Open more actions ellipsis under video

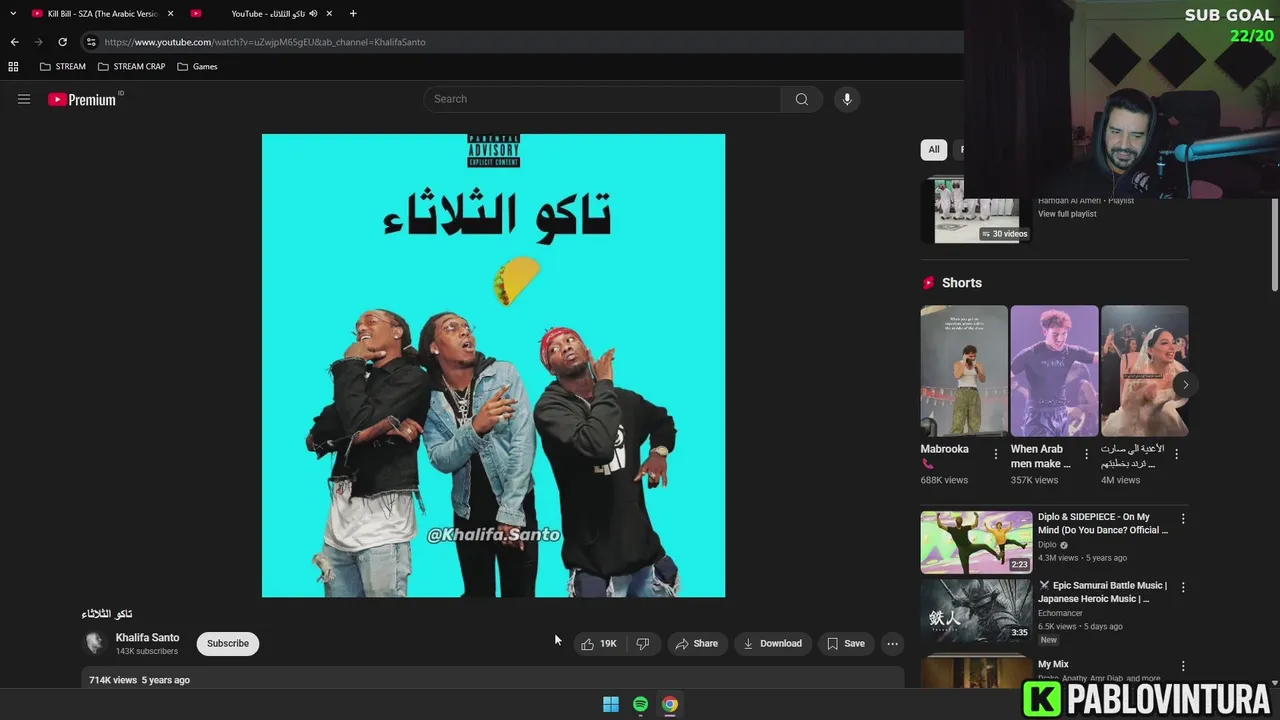[x=892, y=644]
